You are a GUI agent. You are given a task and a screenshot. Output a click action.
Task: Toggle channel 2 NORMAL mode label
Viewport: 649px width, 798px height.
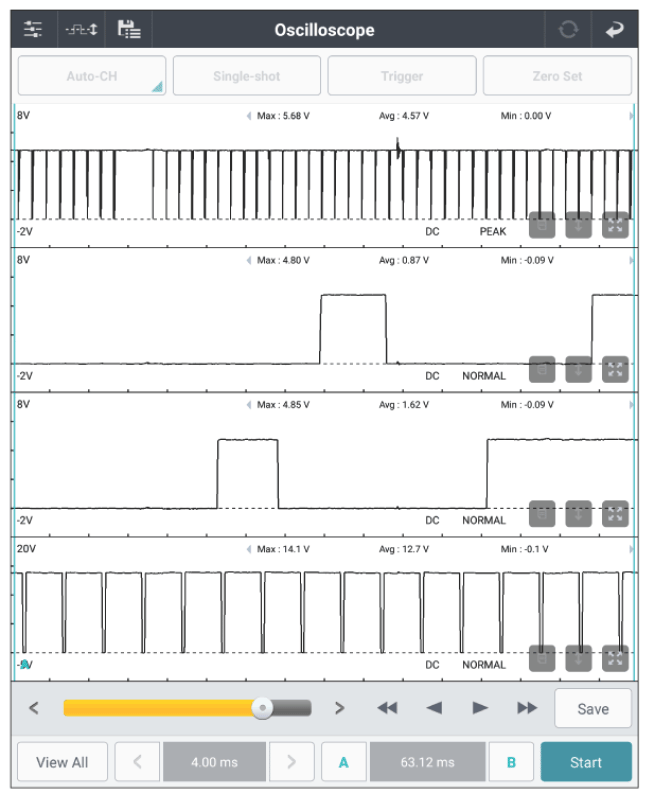[484, 376]
